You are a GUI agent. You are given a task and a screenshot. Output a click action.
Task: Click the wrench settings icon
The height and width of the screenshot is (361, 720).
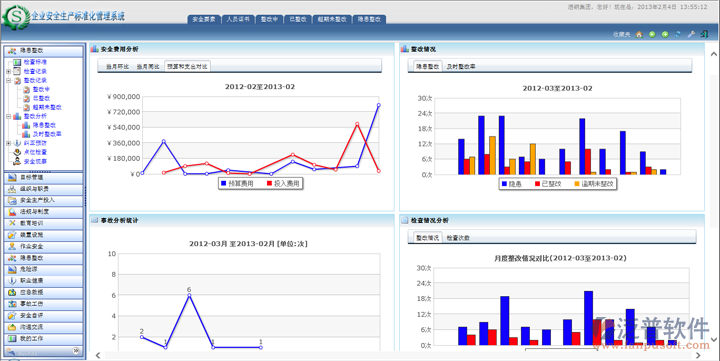click(691, 34)
